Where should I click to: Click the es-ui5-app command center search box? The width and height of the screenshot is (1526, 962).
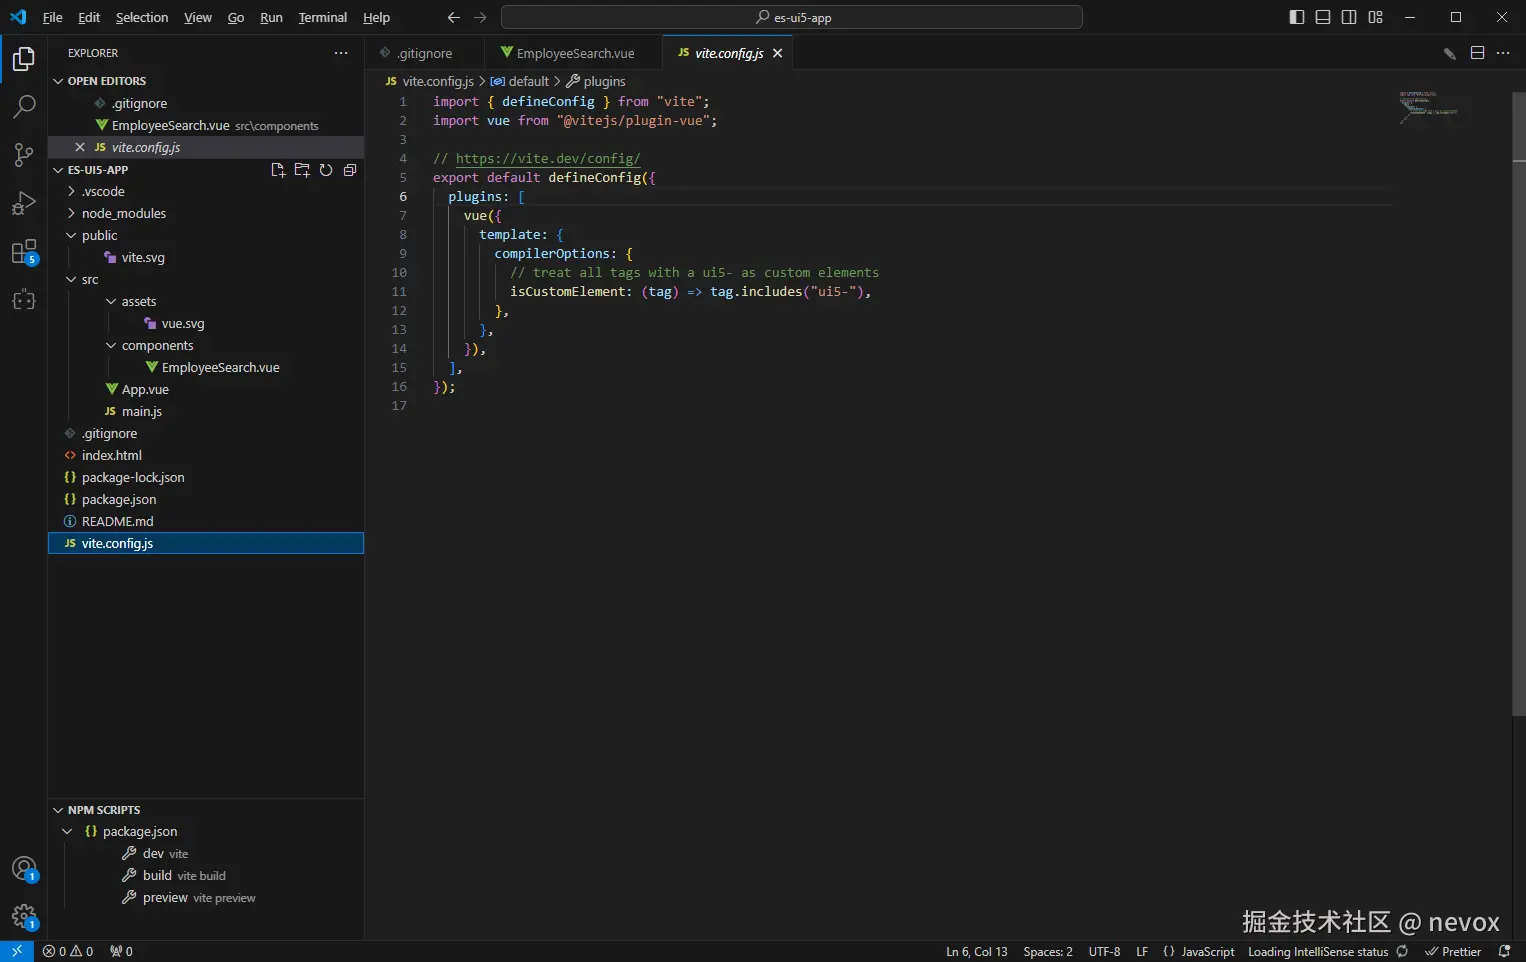click(791, 17)
